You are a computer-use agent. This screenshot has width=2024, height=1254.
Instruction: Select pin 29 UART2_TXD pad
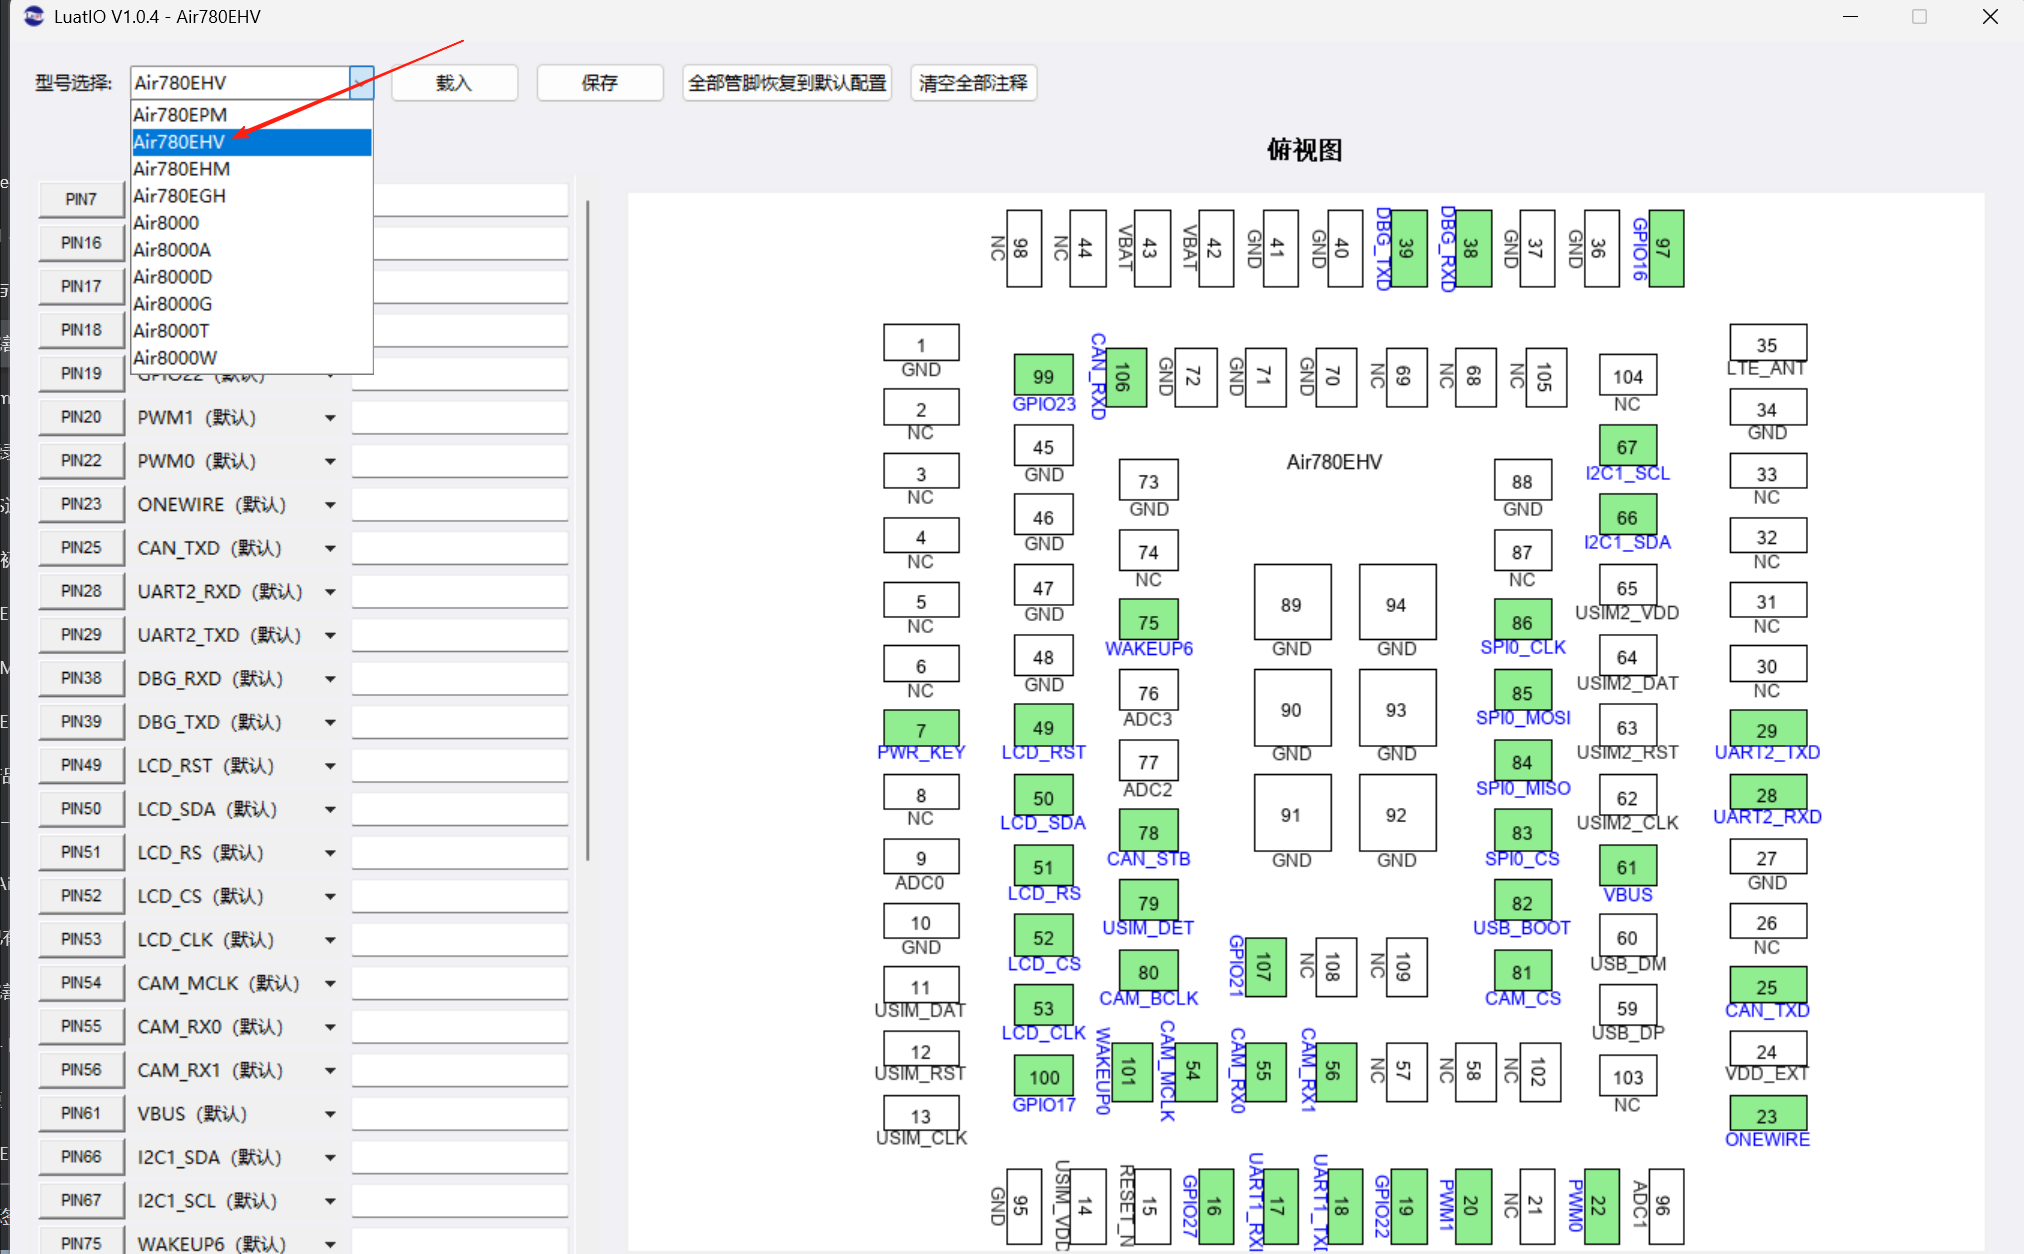point(1767,728)
